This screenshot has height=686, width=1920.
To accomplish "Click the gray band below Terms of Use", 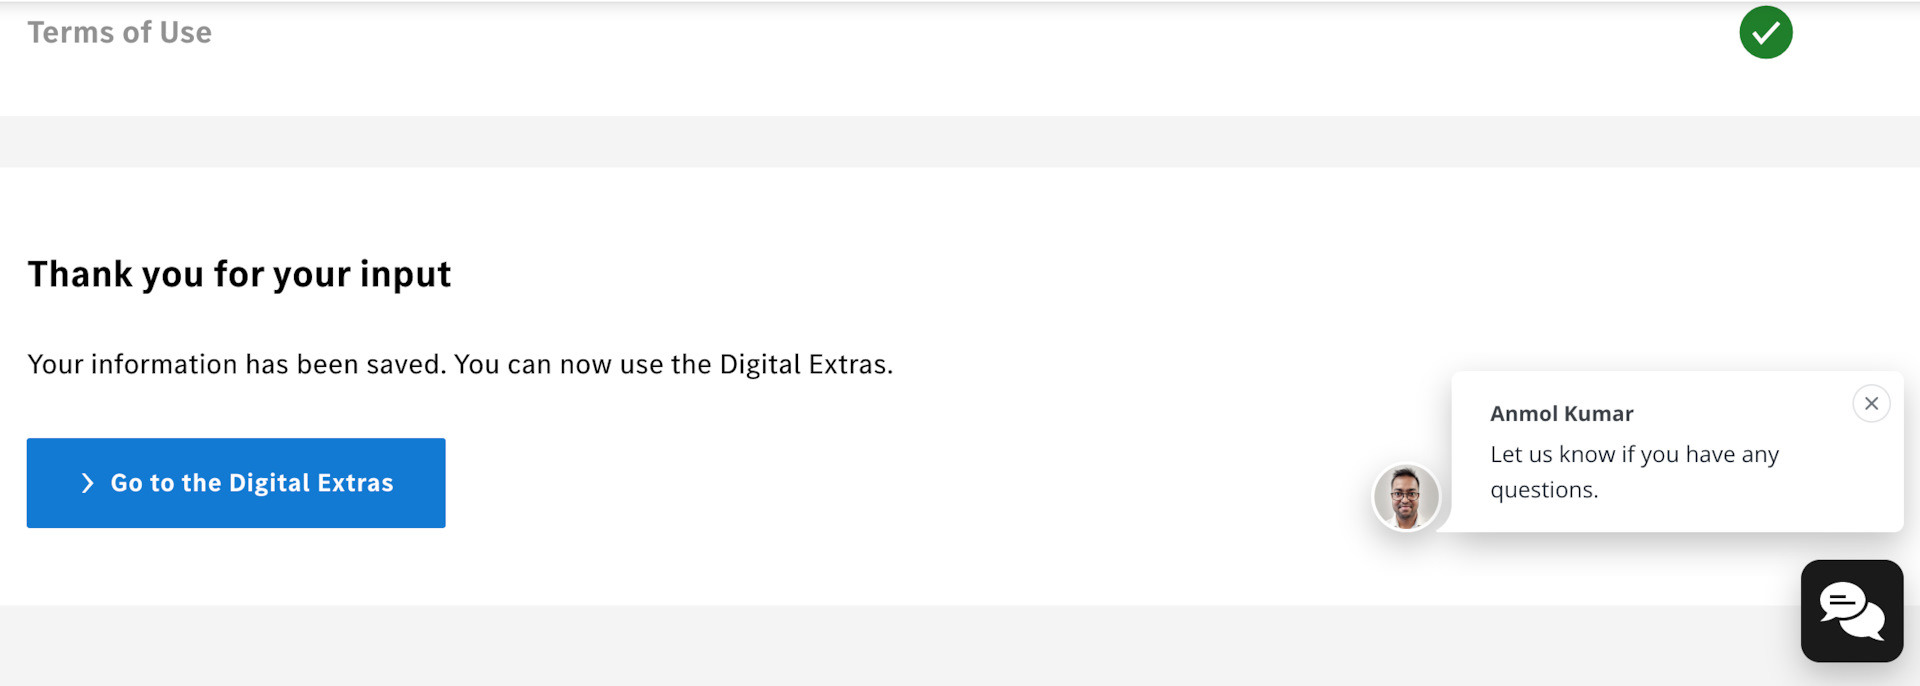I will [x=960, y=141].
